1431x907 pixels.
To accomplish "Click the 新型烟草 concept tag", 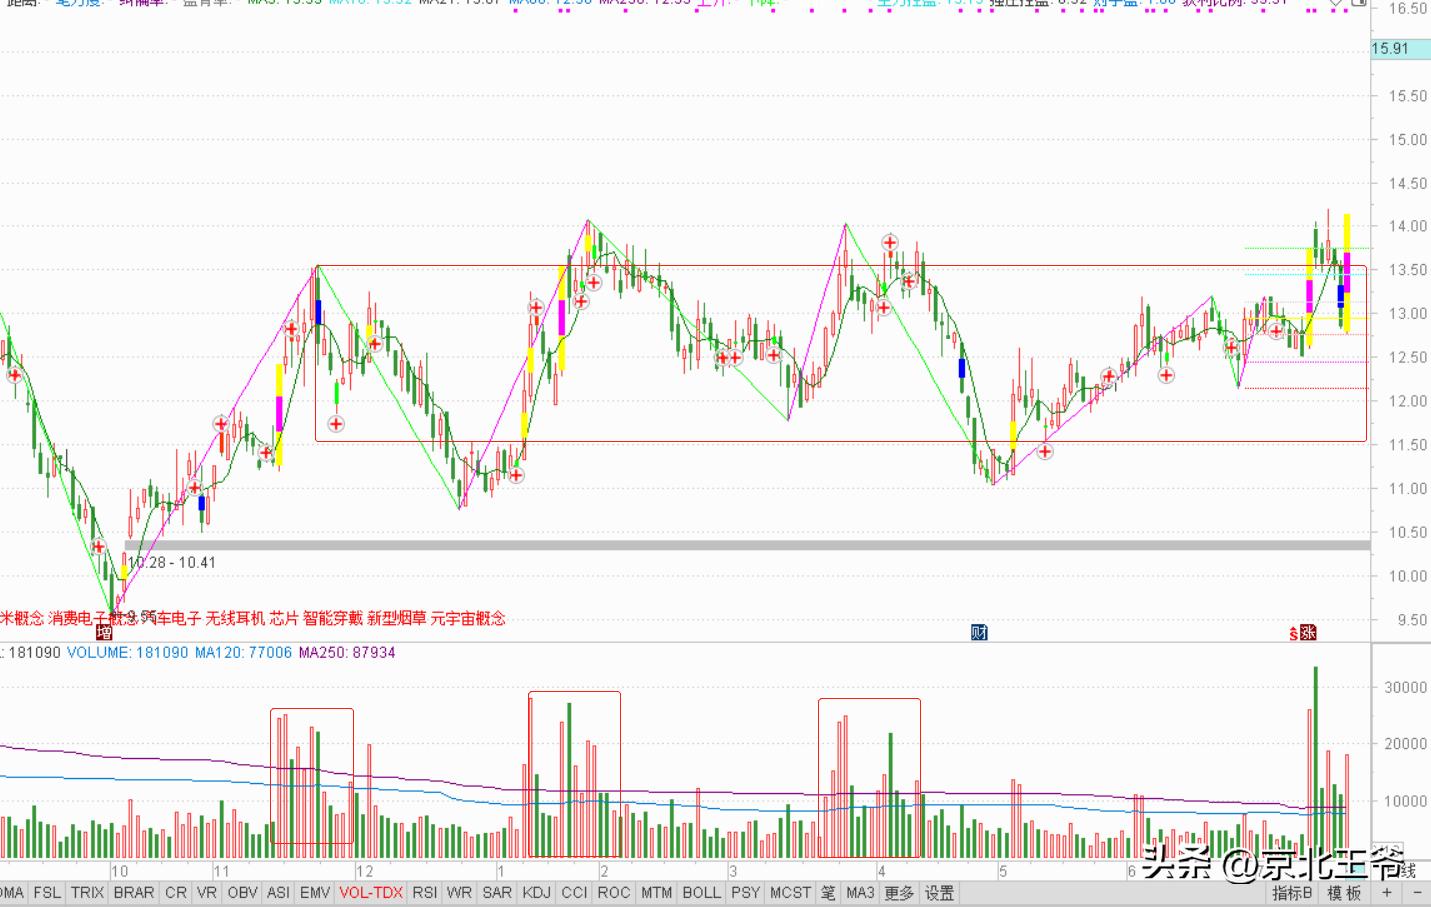I will pos(396,618).
